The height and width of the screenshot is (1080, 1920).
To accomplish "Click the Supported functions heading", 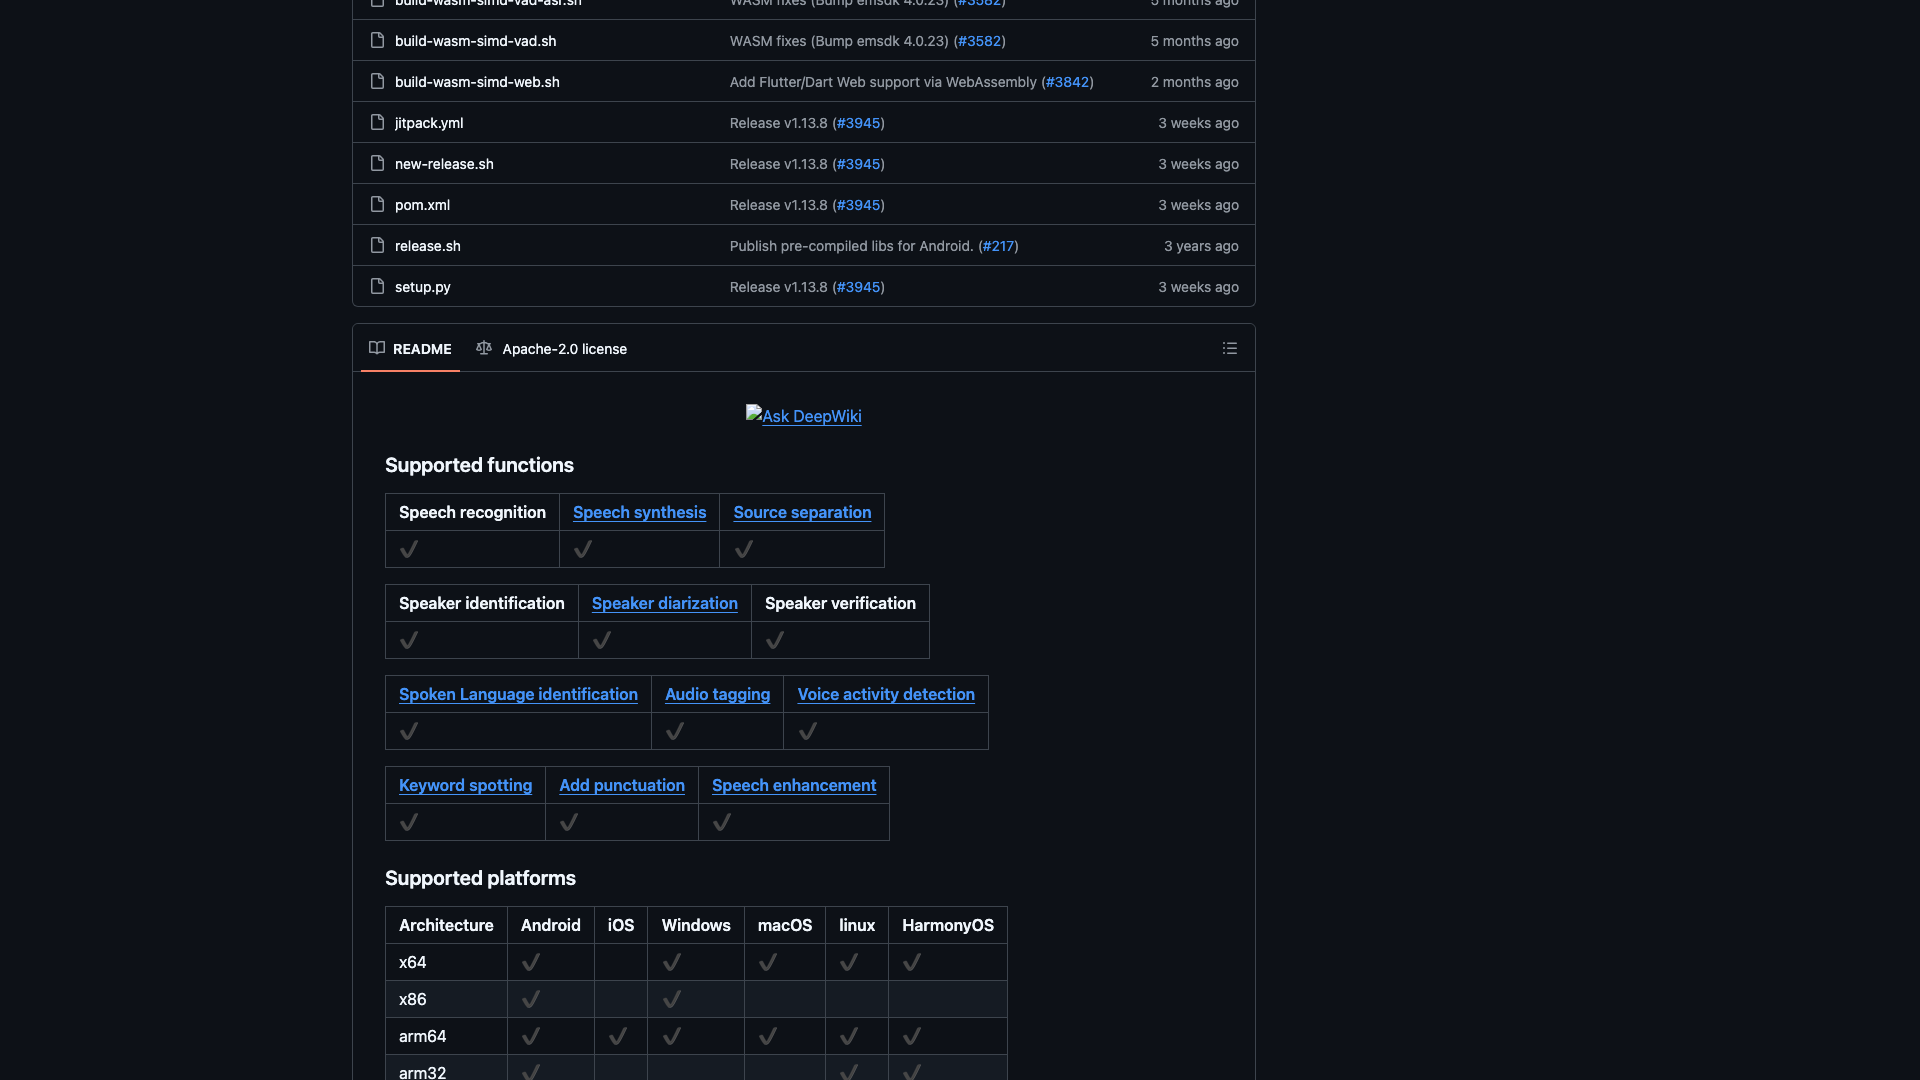I will point(479,465).
